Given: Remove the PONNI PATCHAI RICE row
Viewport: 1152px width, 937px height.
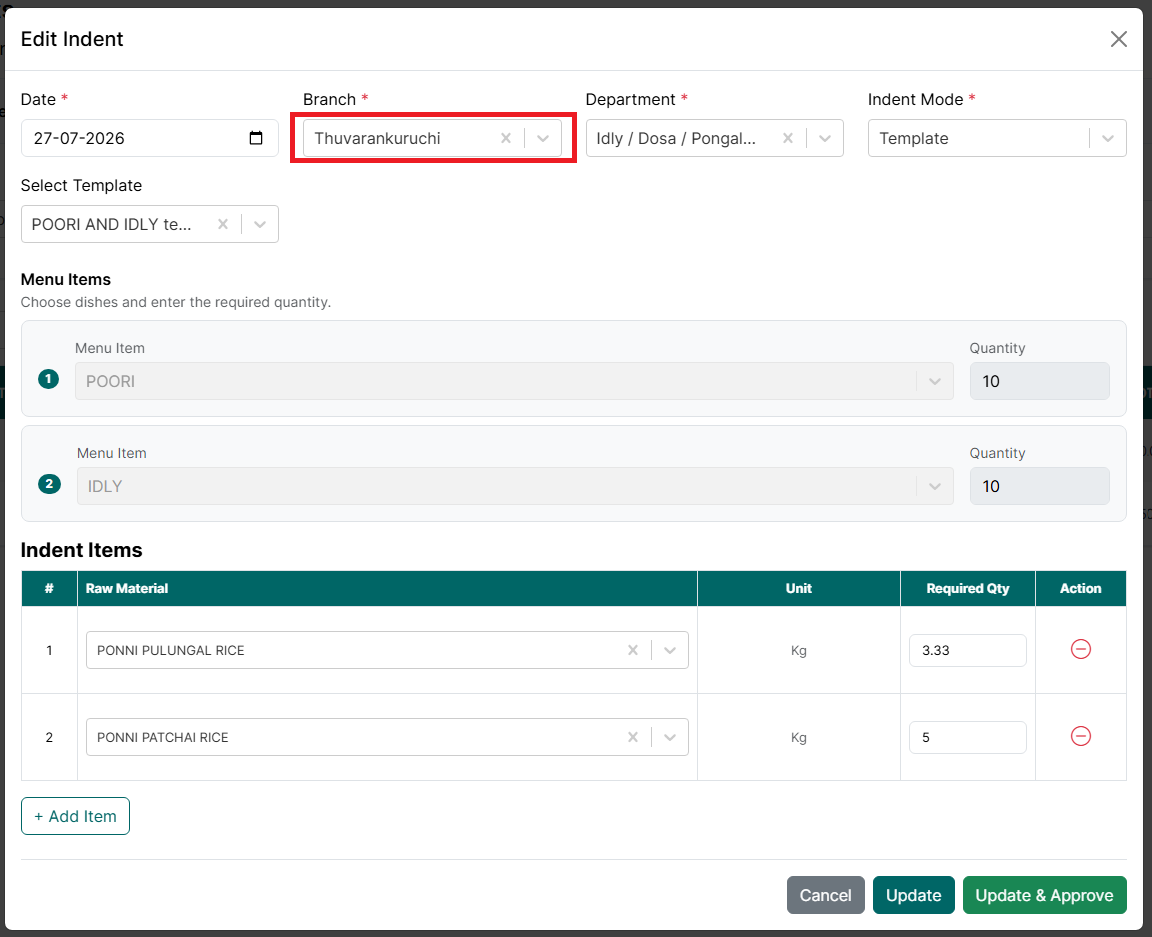Looking at the screenshot, I should point(1081,736).
